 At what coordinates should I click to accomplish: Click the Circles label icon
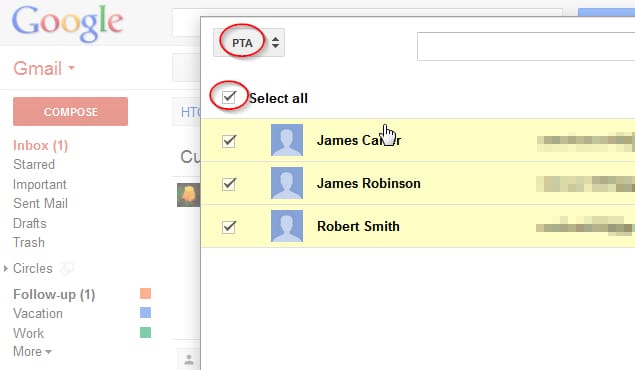click(x=67, y=268)
